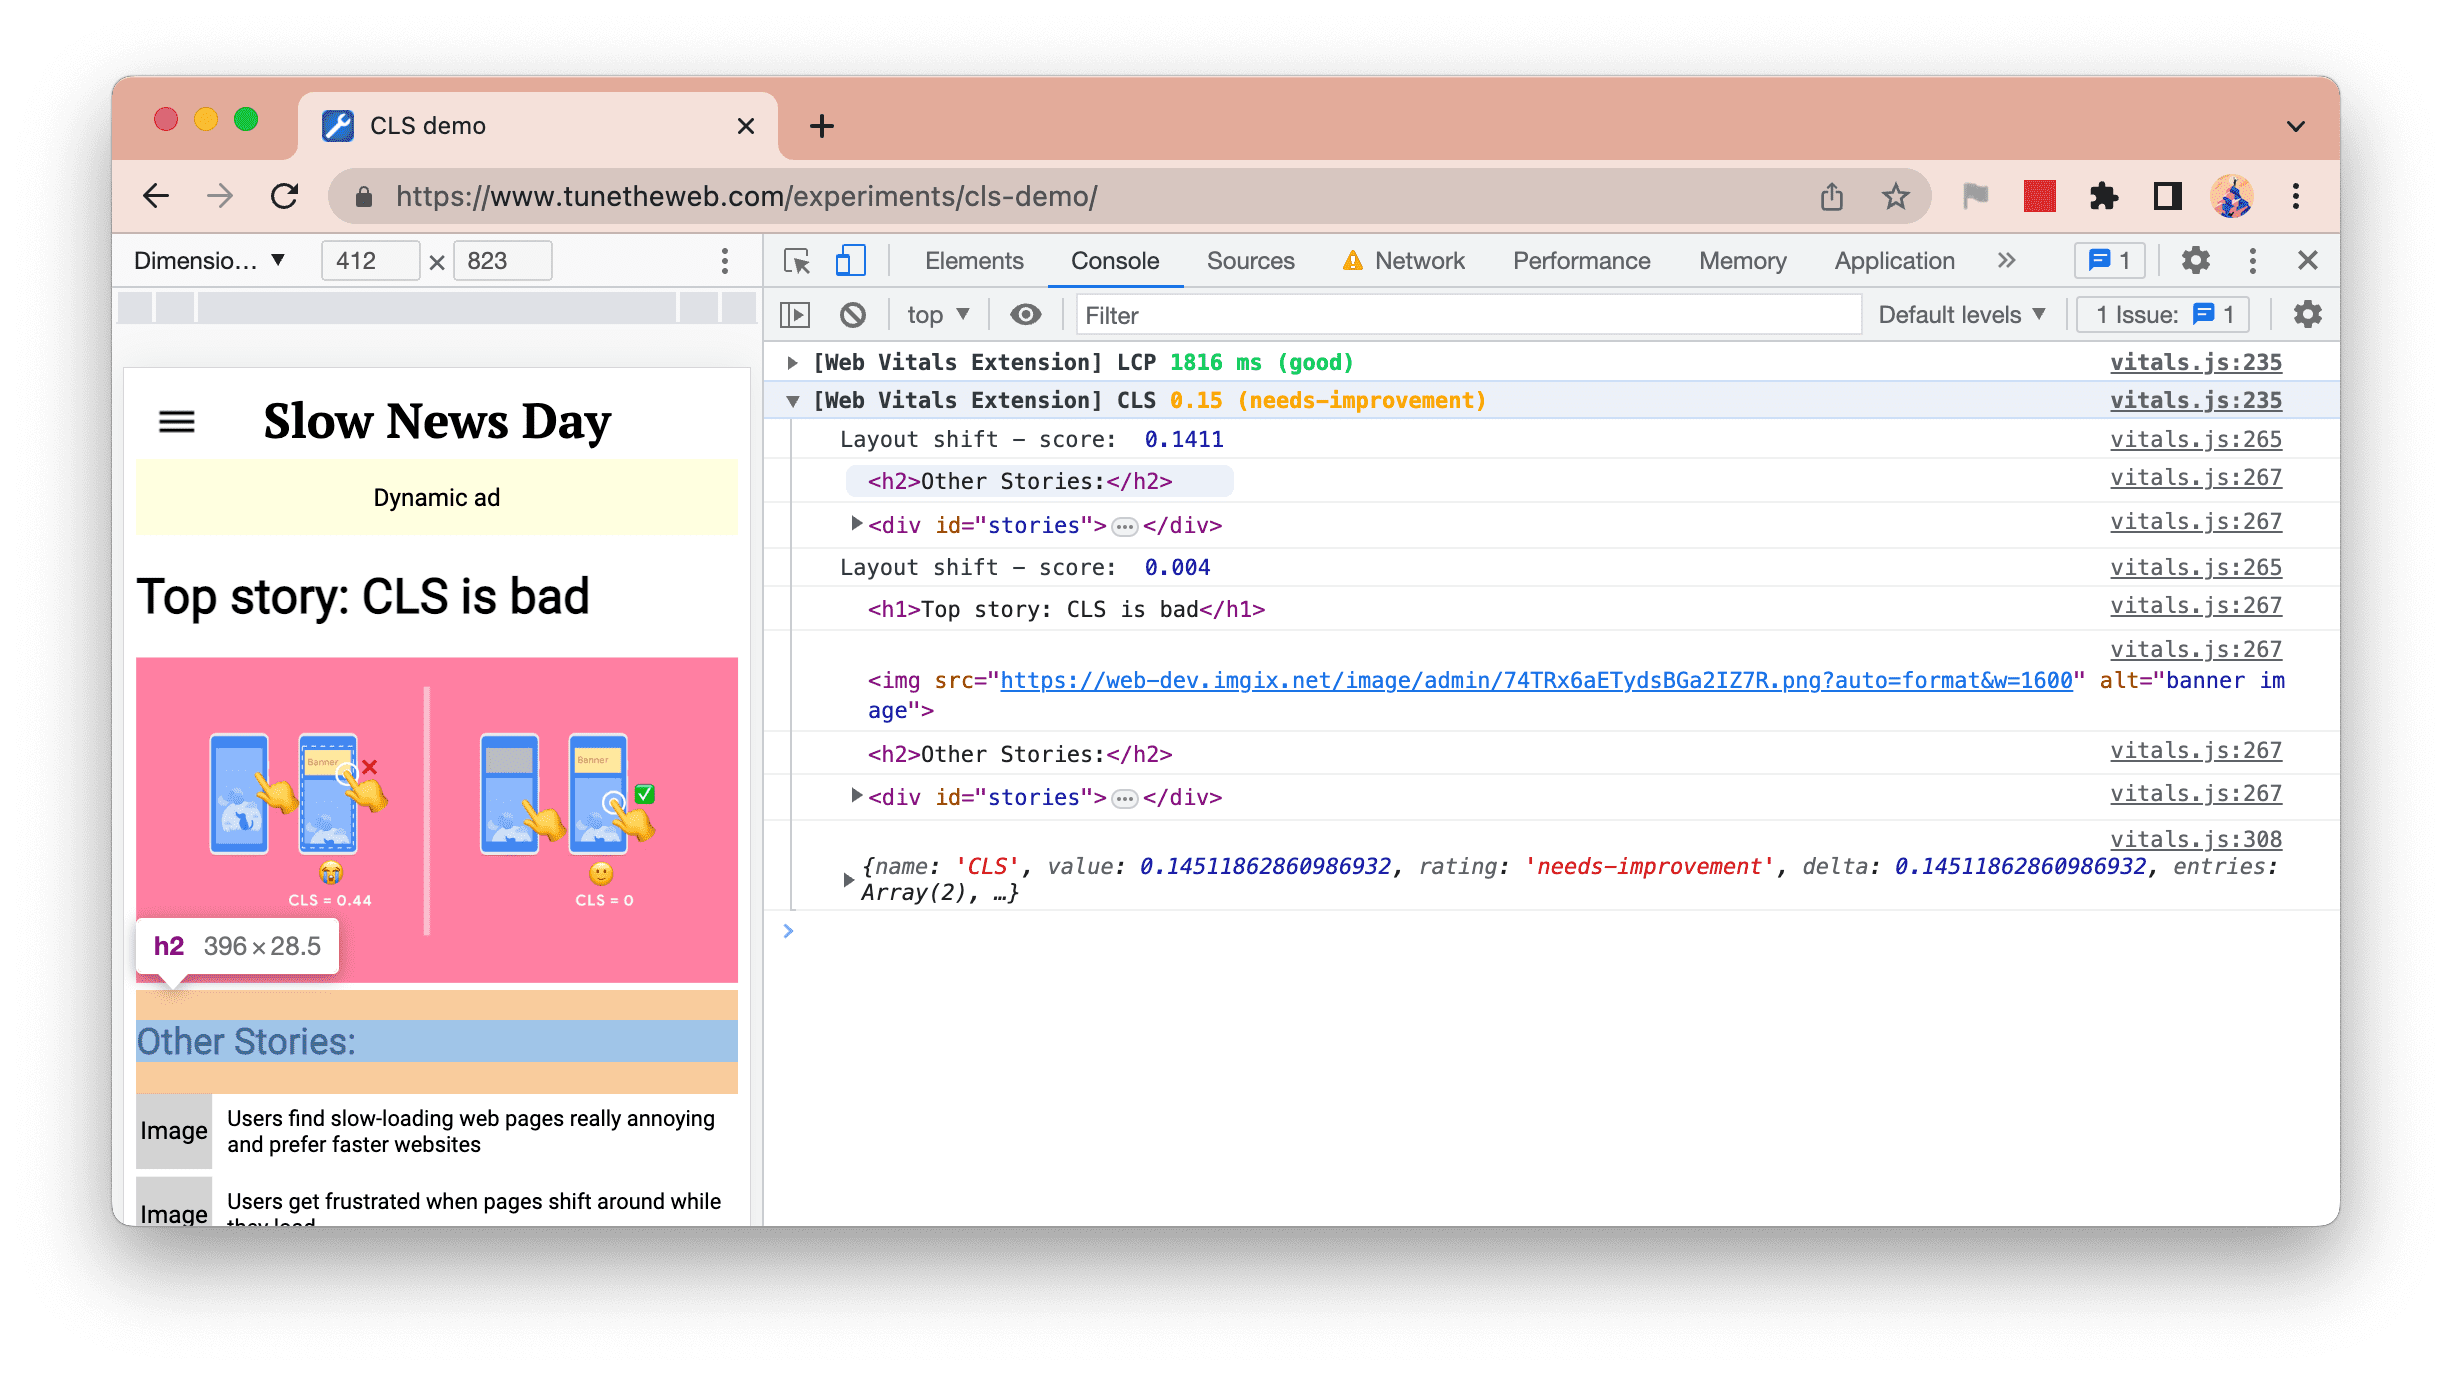Screen dimensions: 2452x1374
Task: Select the inspect element icon
Action: click(797, 259)
